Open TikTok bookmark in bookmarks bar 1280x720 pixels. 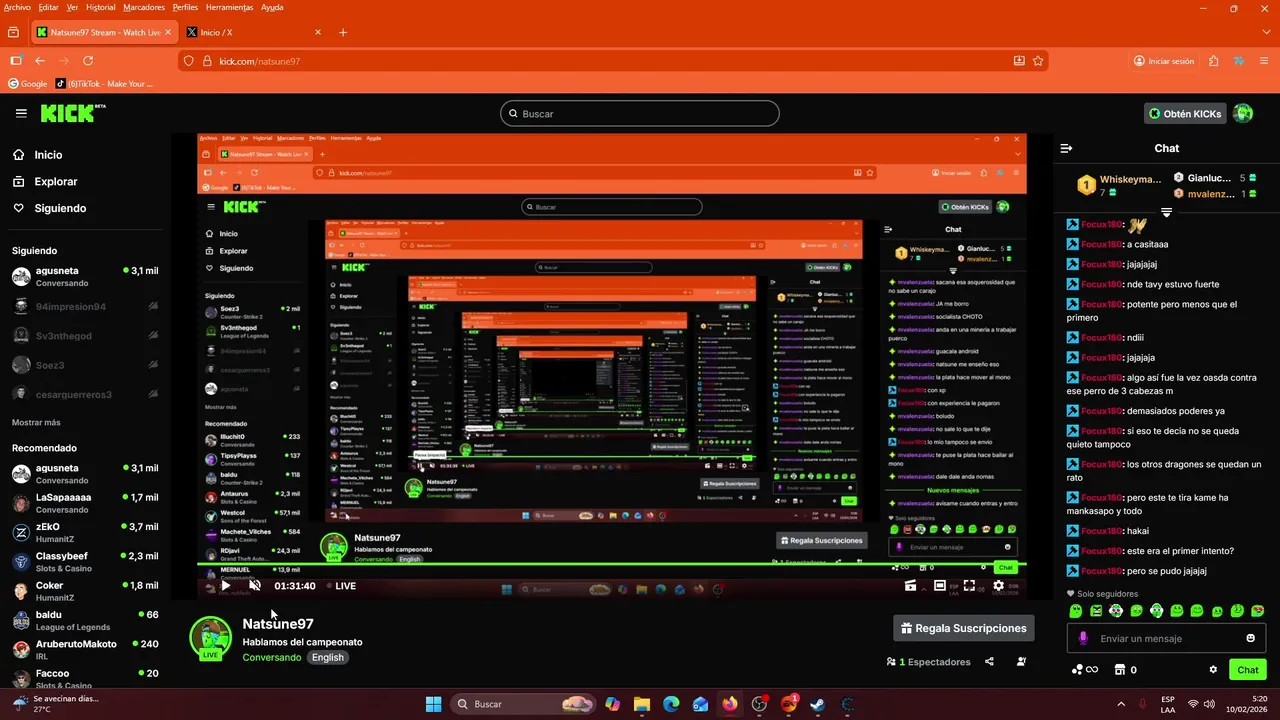point(105,84)
